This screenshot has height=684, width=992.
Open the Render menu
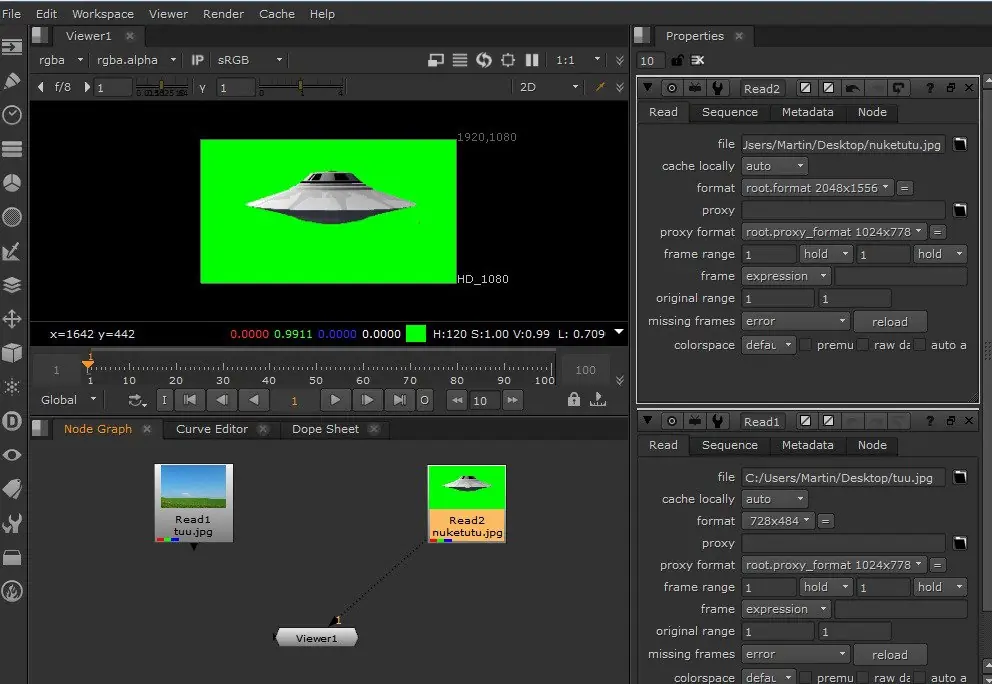(223, 13)
